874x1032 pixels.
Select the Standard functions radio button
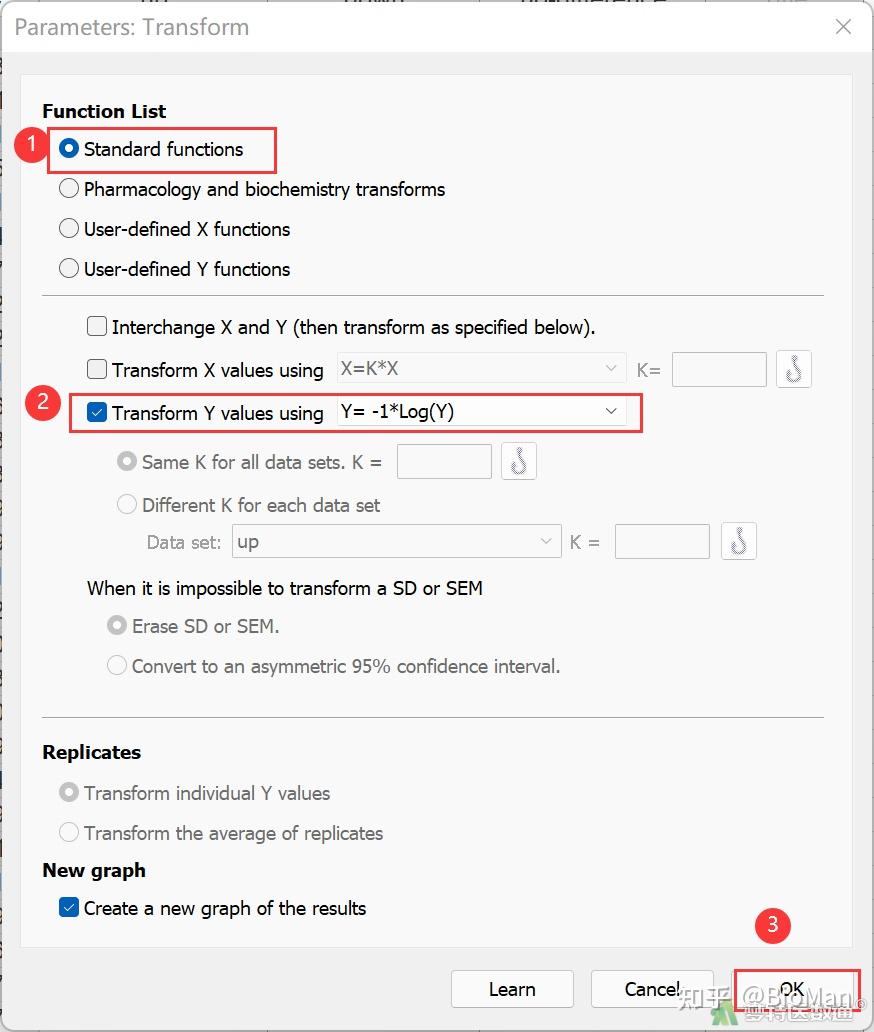(x=69, y=149)
